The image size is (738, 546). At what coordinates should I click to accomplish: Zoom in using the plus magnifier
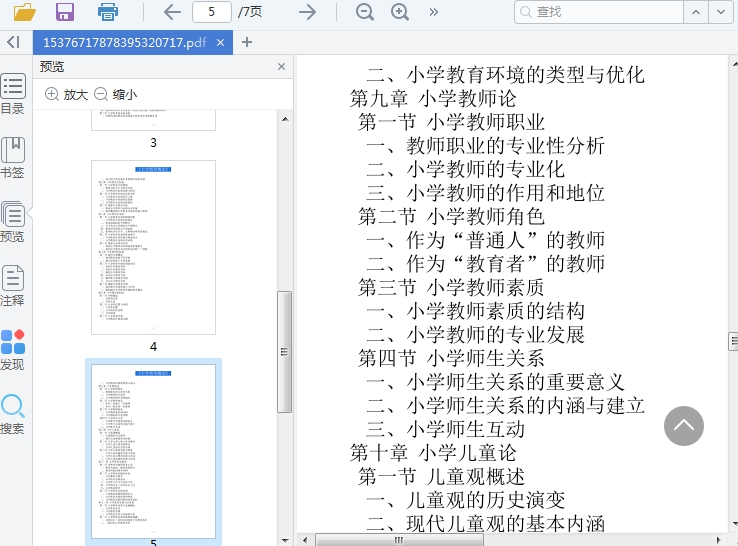pyautogui.click(x=400, y=12)
